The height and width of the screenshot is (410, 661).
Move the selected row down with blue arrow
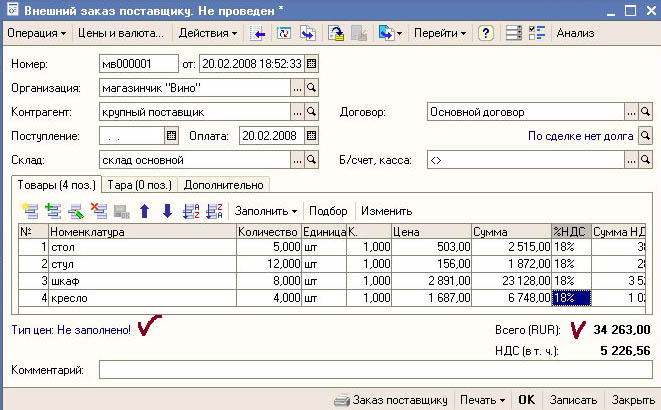pyautogui.click(x=167, y=211)
